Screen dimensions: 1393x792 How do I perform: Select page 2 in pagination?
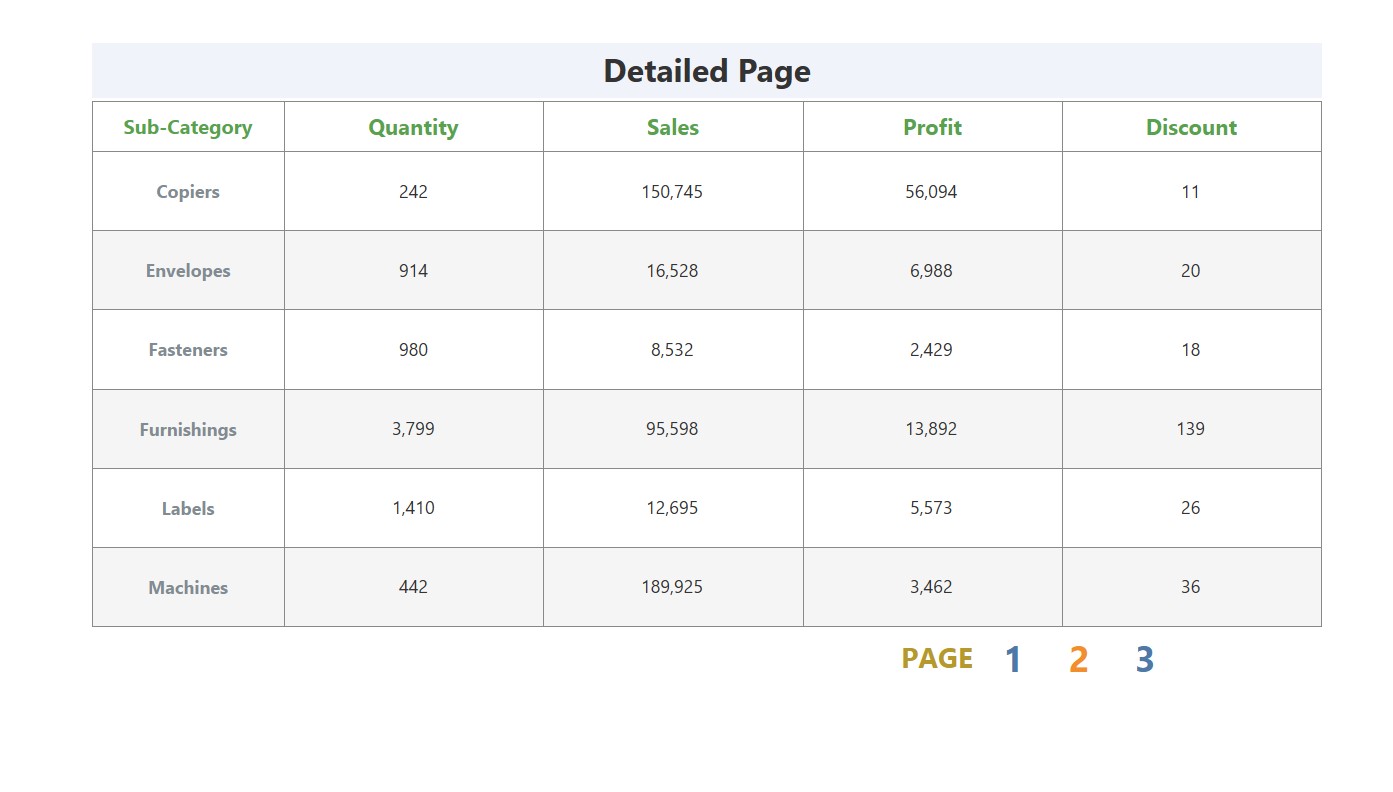(x=1078, y=660)
